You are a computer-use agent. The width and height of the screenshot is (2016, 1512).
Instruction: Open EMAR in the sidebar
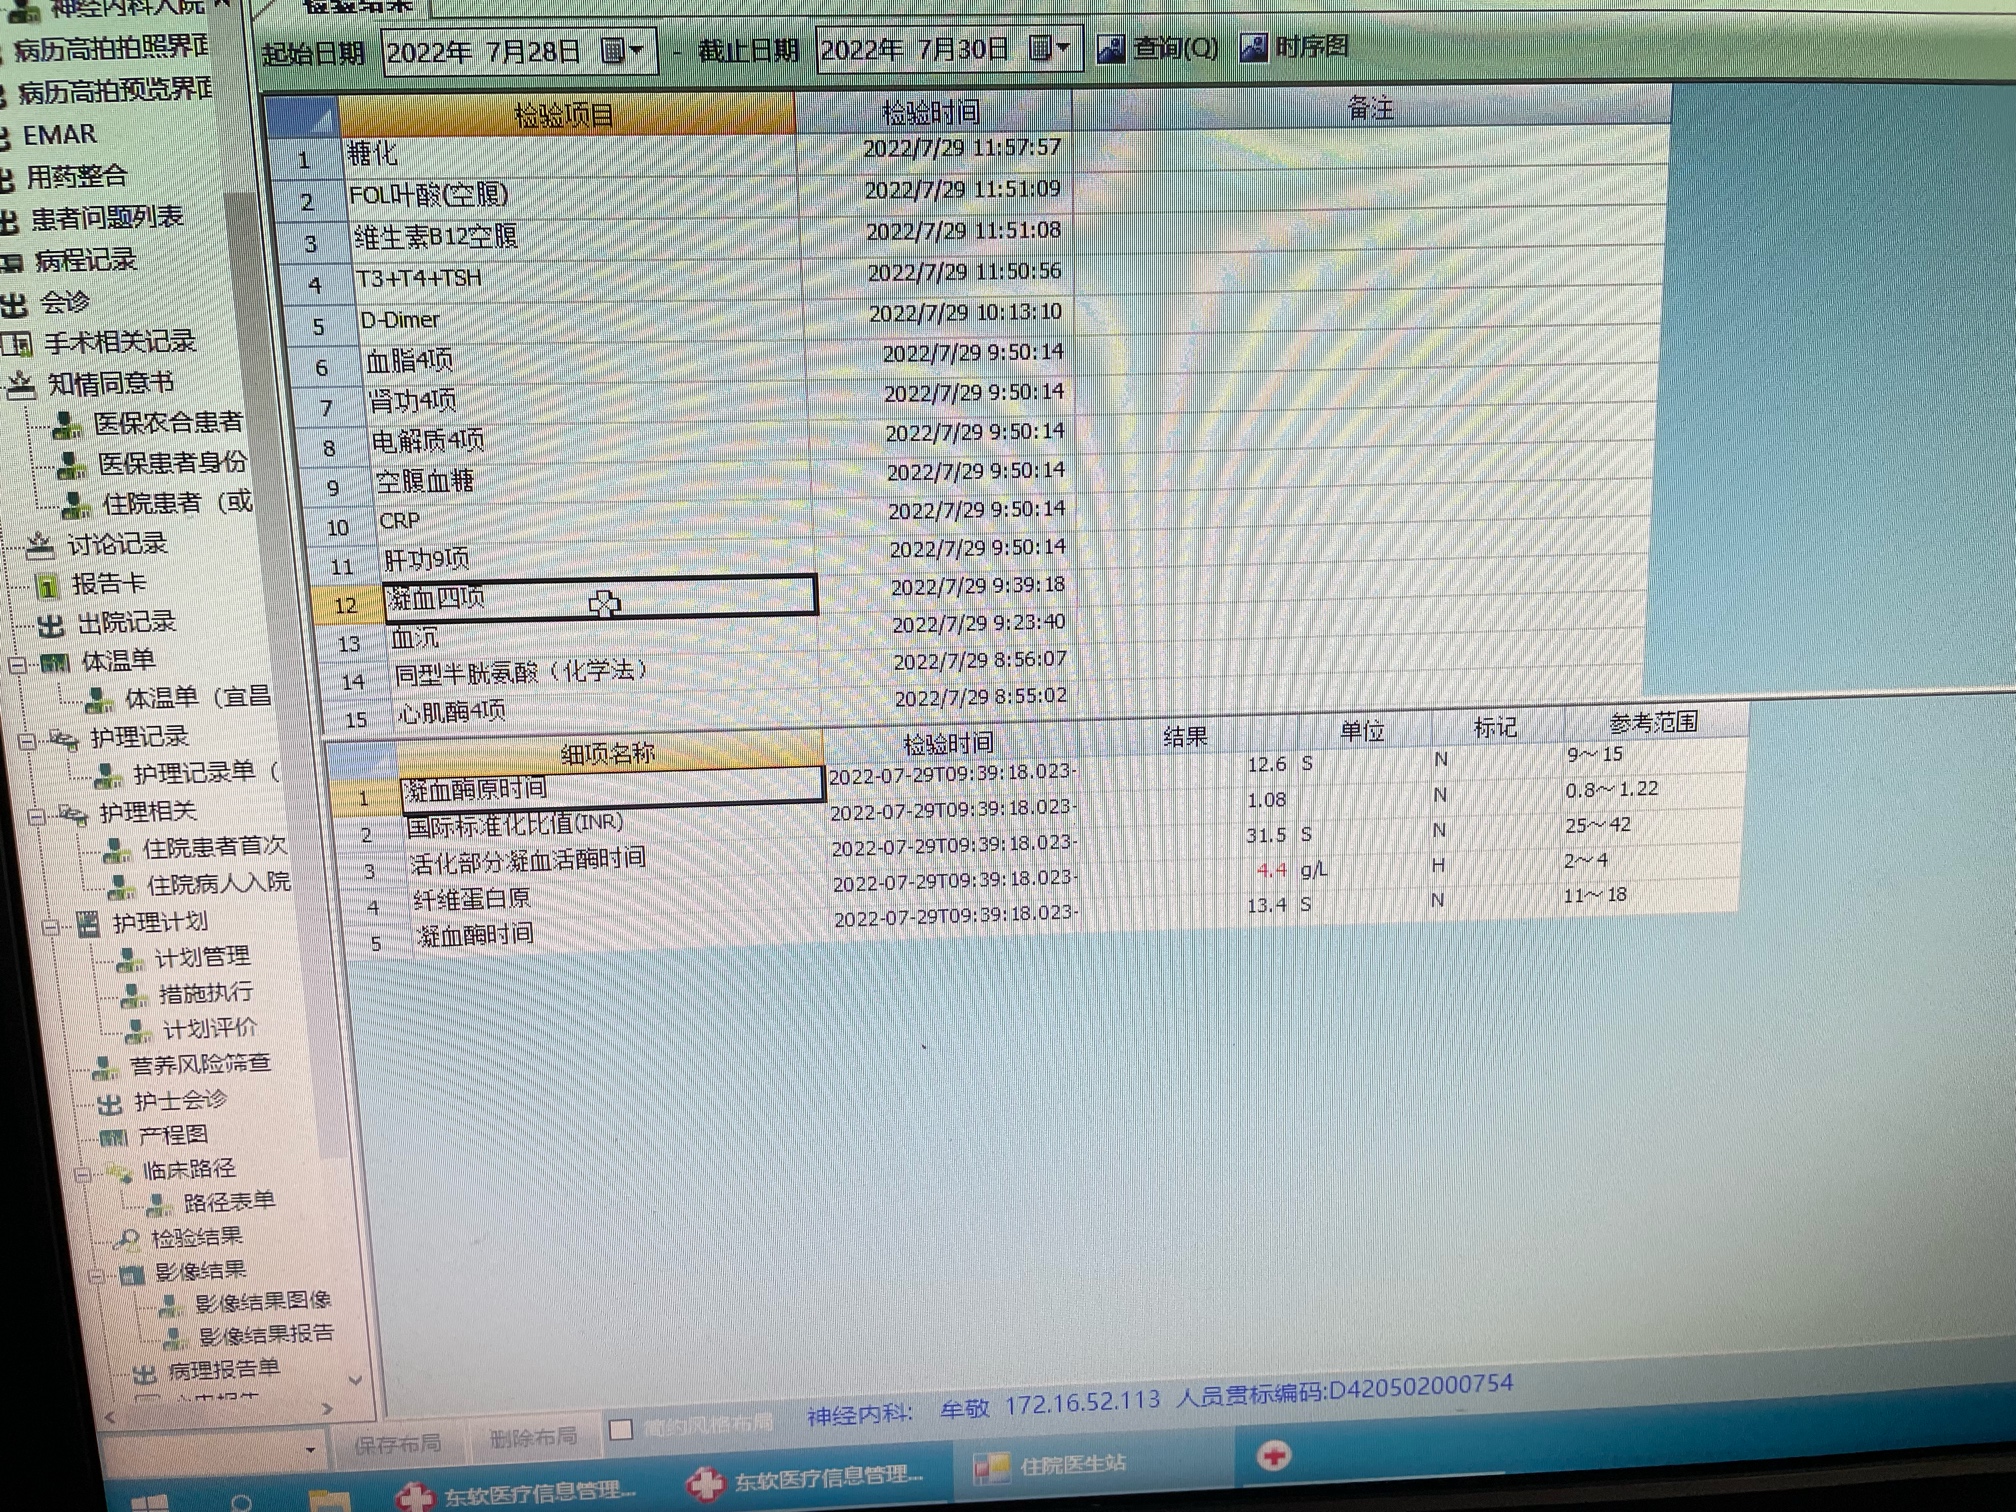[59, 134]
